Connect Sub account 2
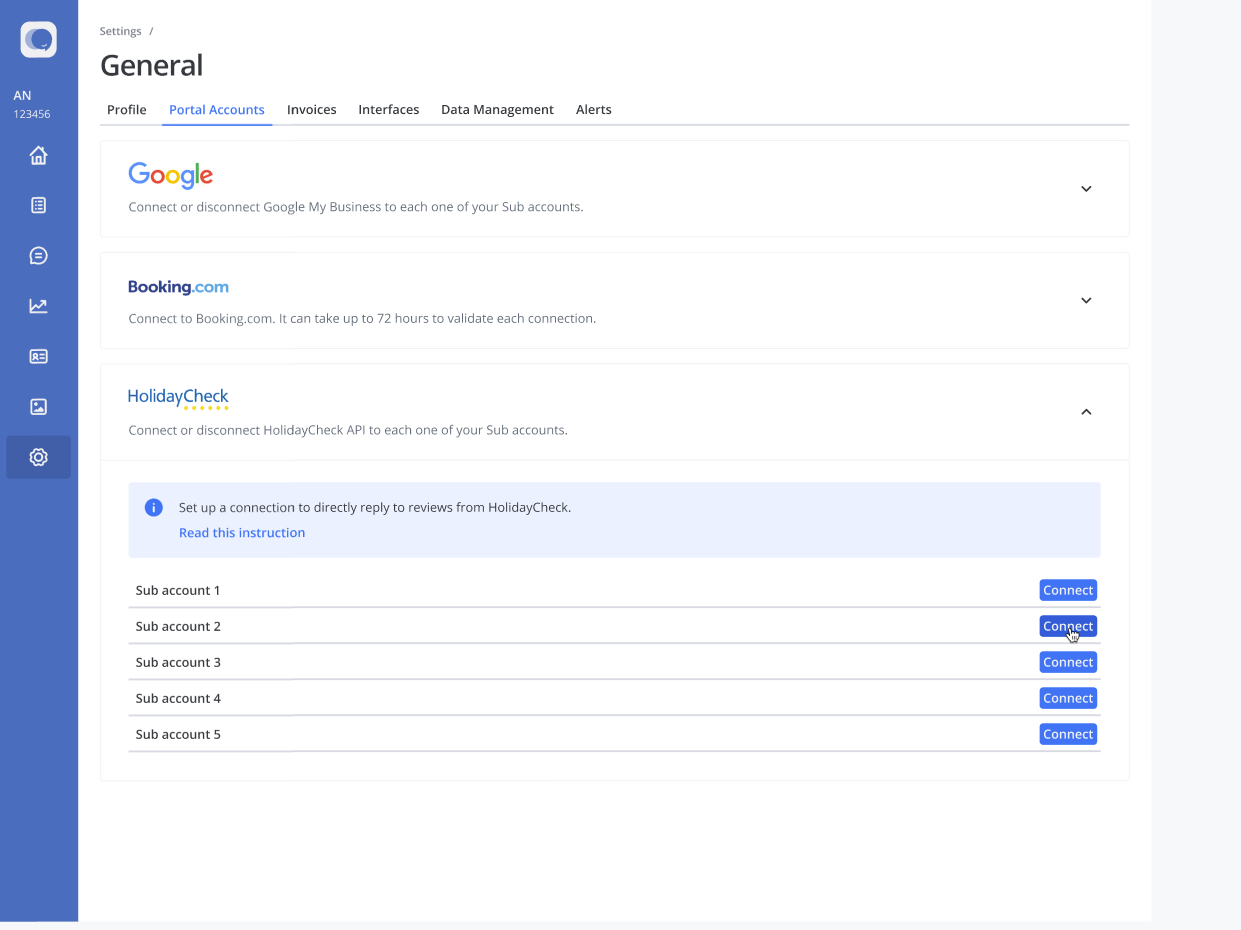1241x930 pixels. coord(1068,626)
